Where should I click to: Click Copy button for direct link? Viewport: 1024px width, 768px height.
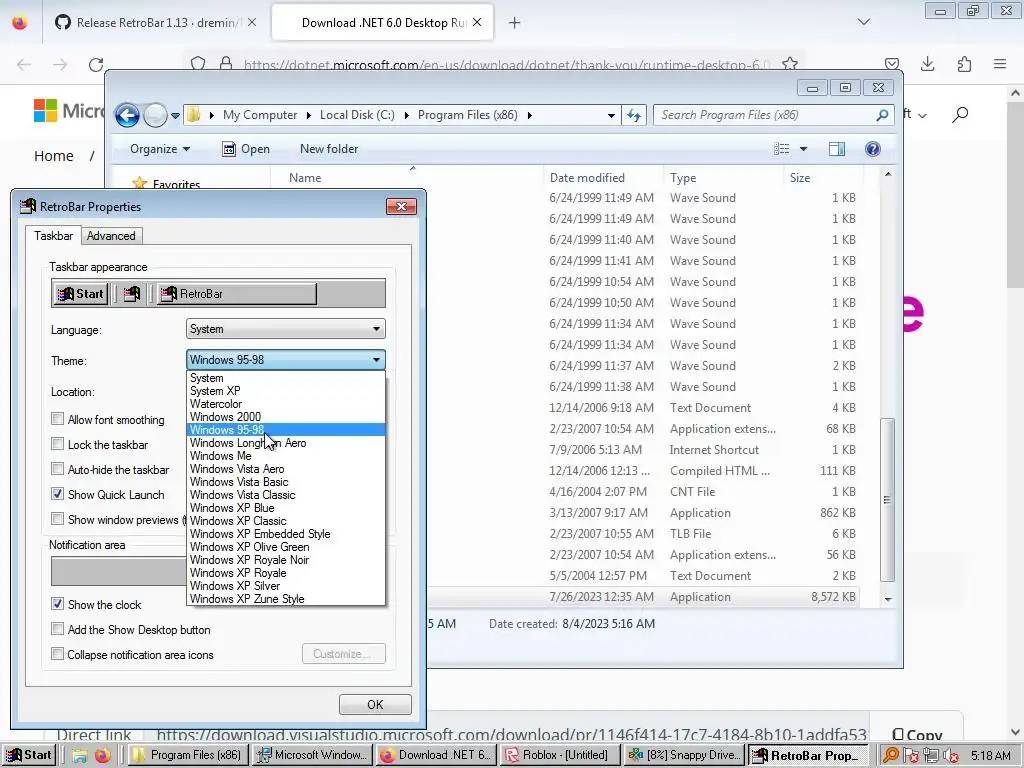tap(918, 735)
